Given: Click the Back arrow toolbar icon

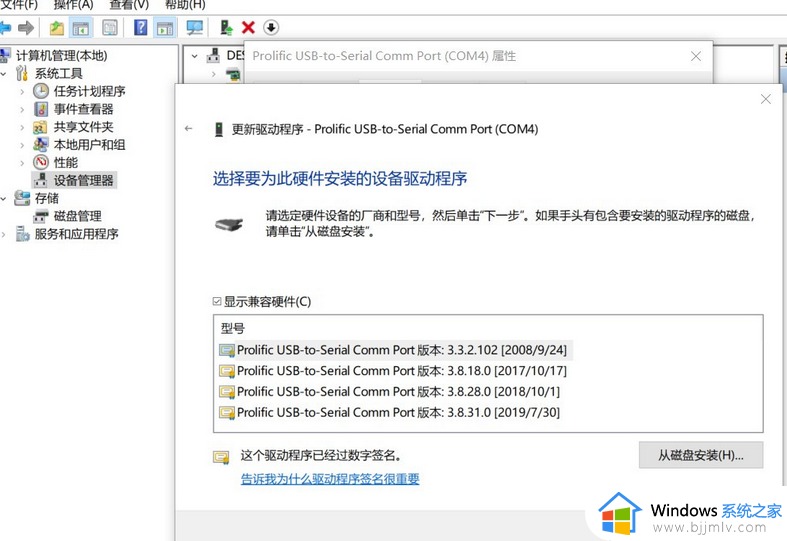Looking at the screenshot, I should (x=5, y=28).
